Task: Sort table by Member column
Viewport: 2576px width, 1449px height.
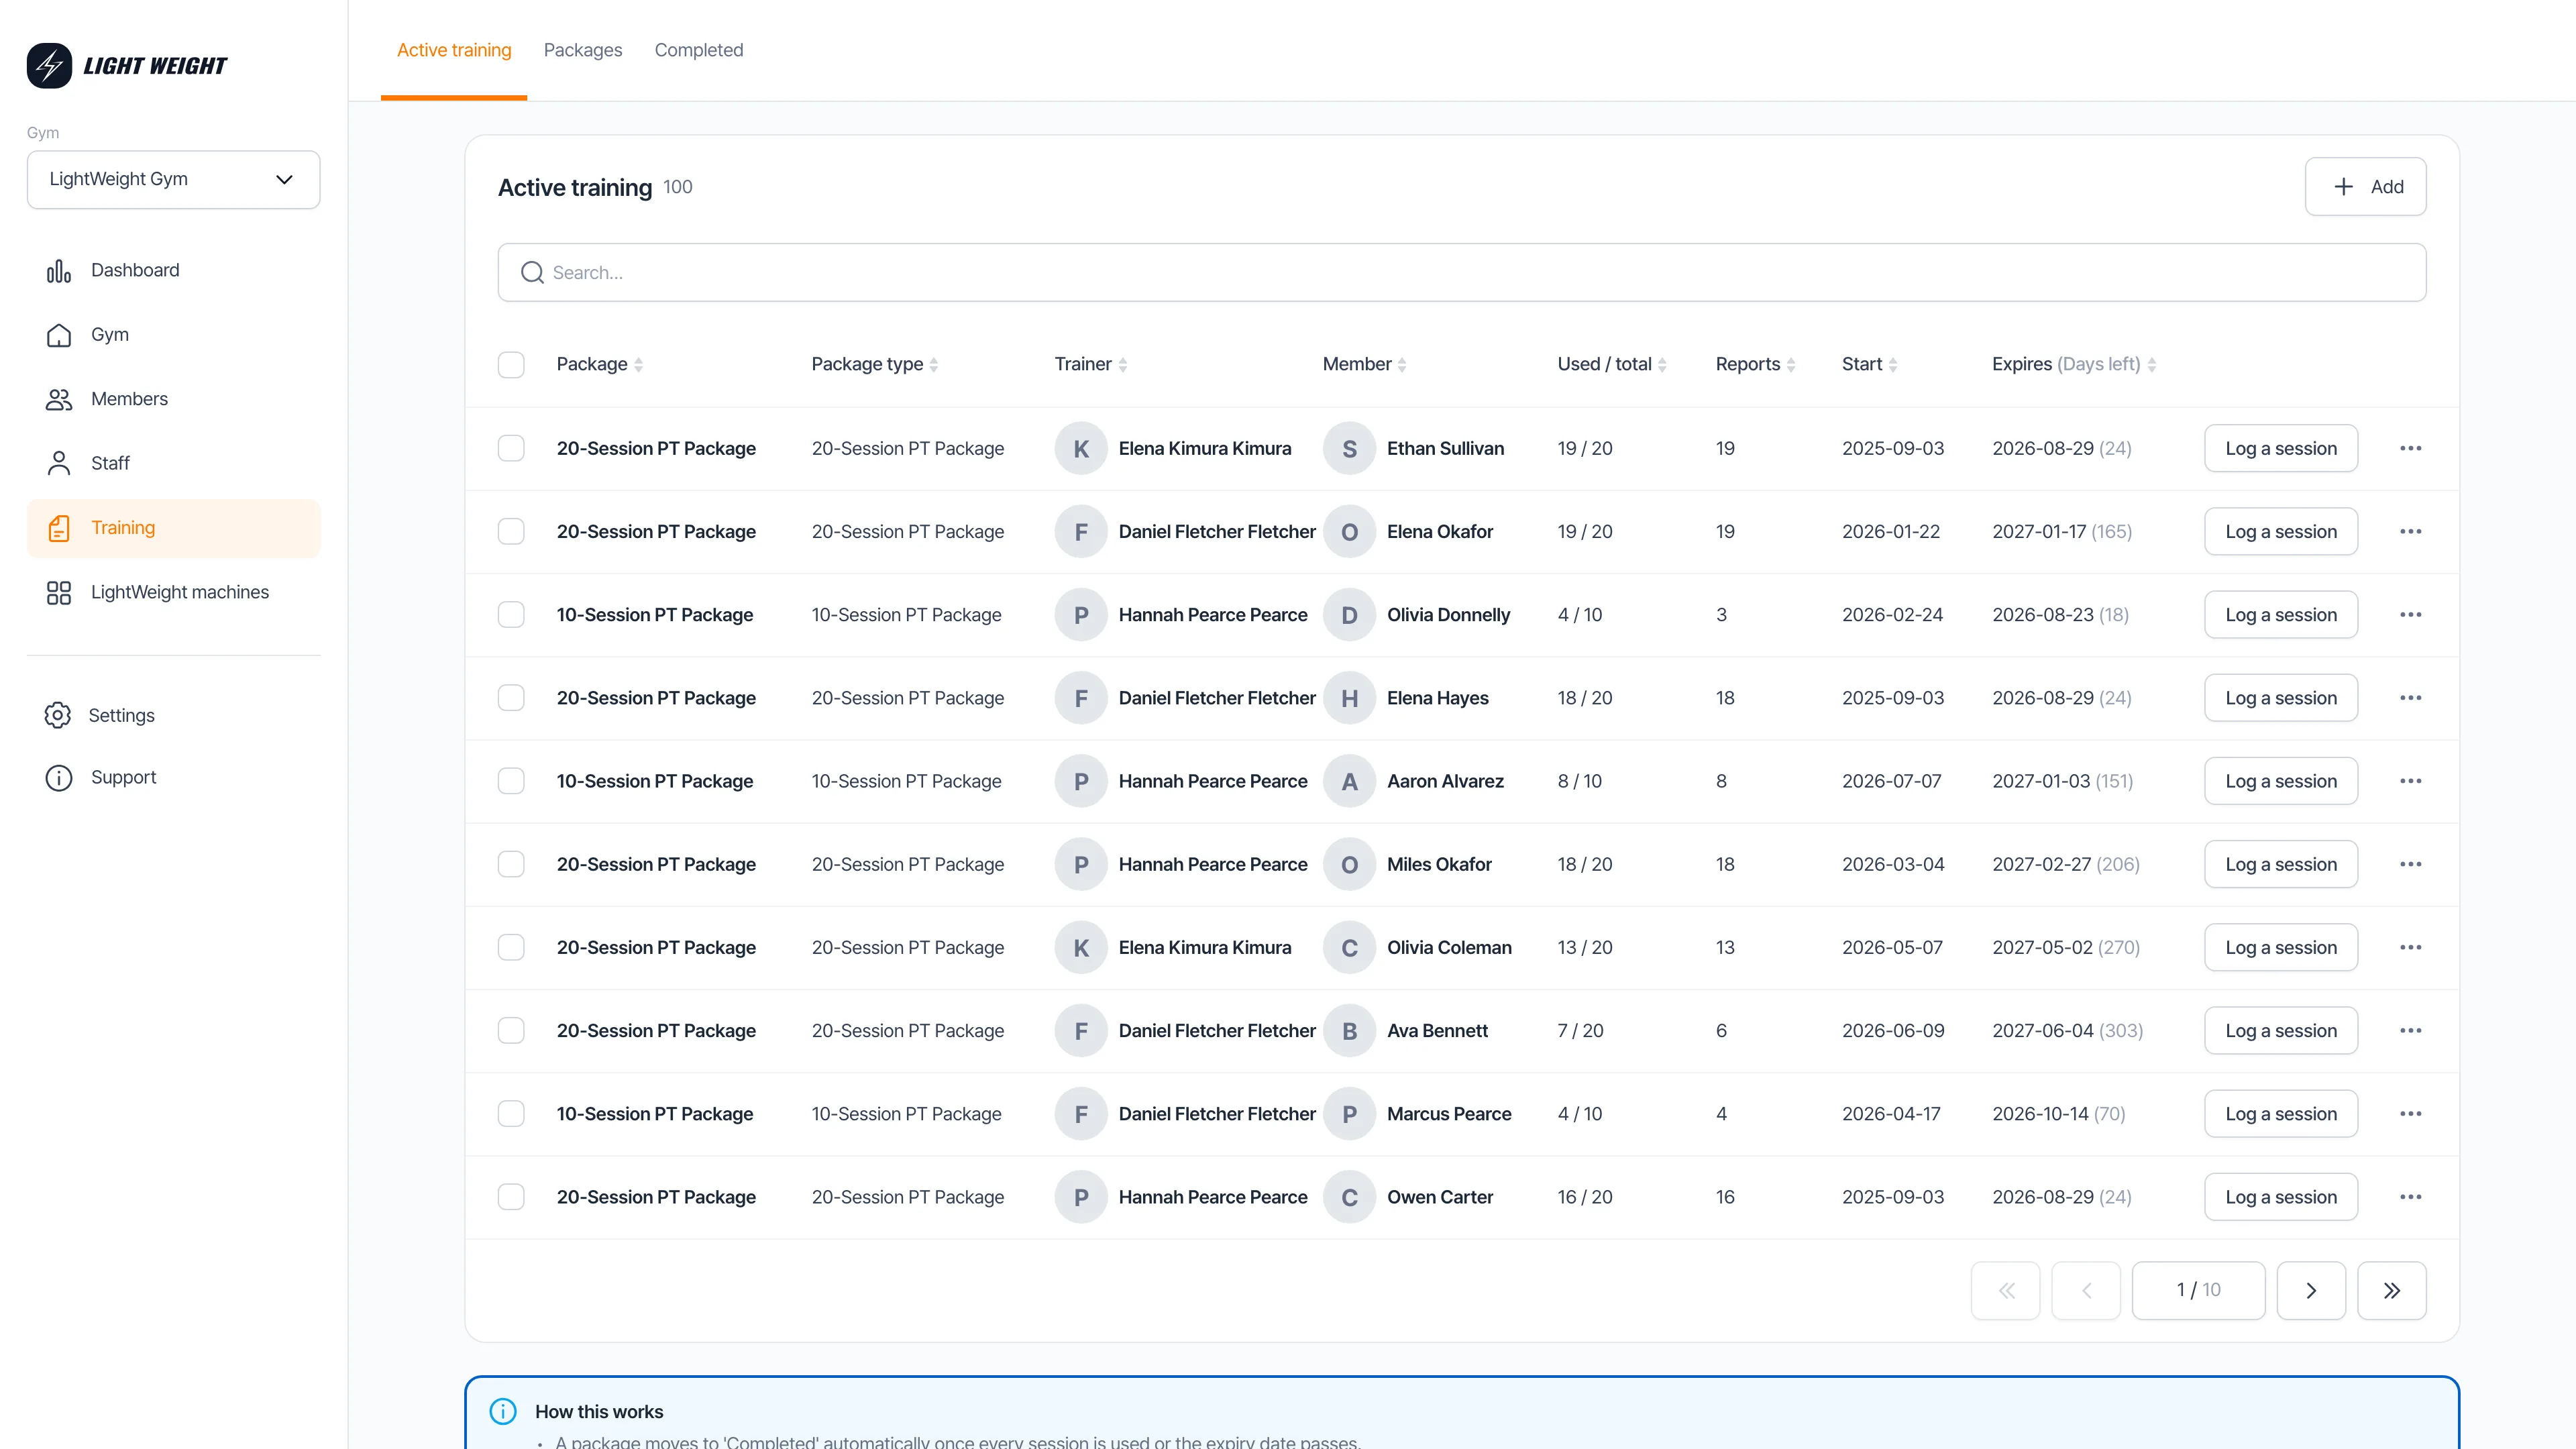Action: coord(1365,365)
